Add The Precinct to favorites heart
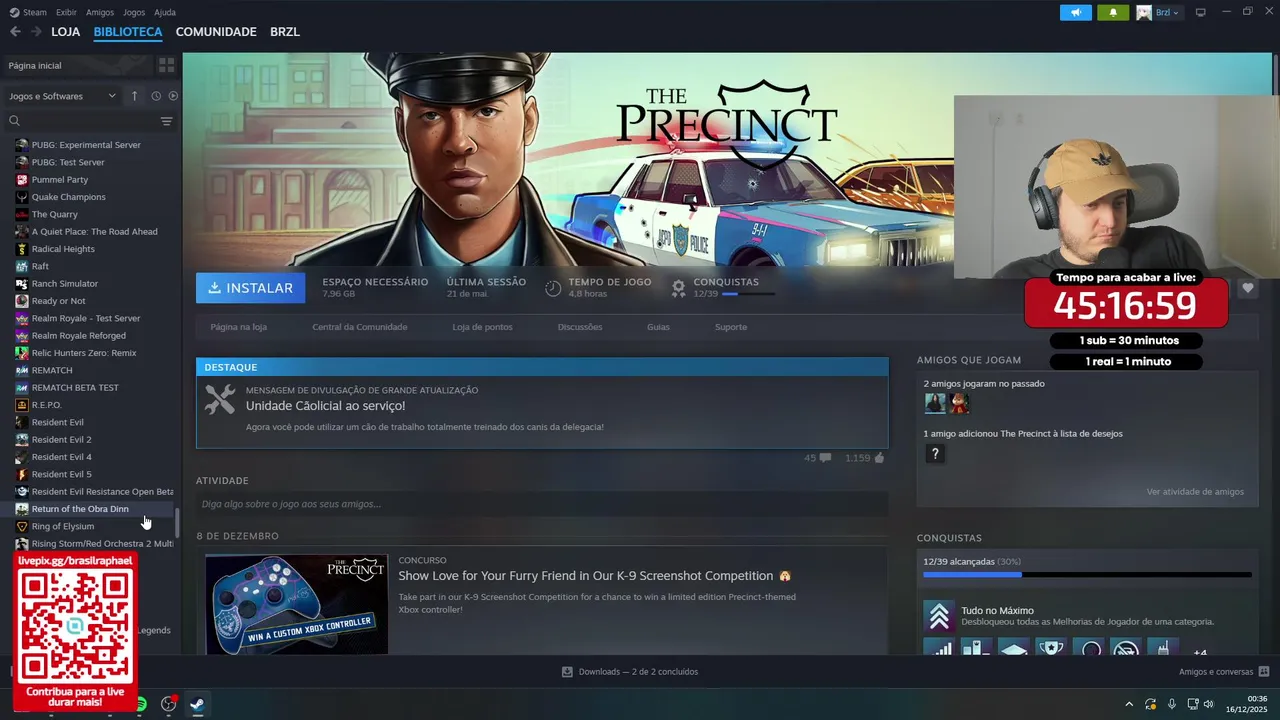 1247,288
